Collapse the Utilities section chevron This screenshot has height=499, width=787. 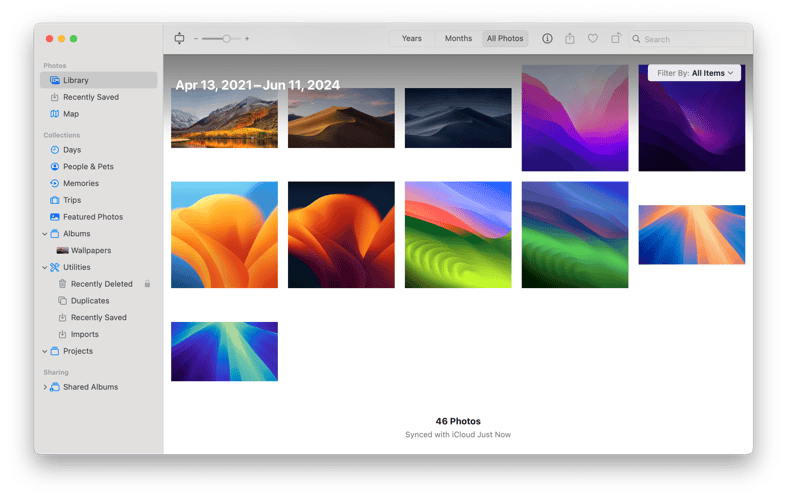(45, 268)
